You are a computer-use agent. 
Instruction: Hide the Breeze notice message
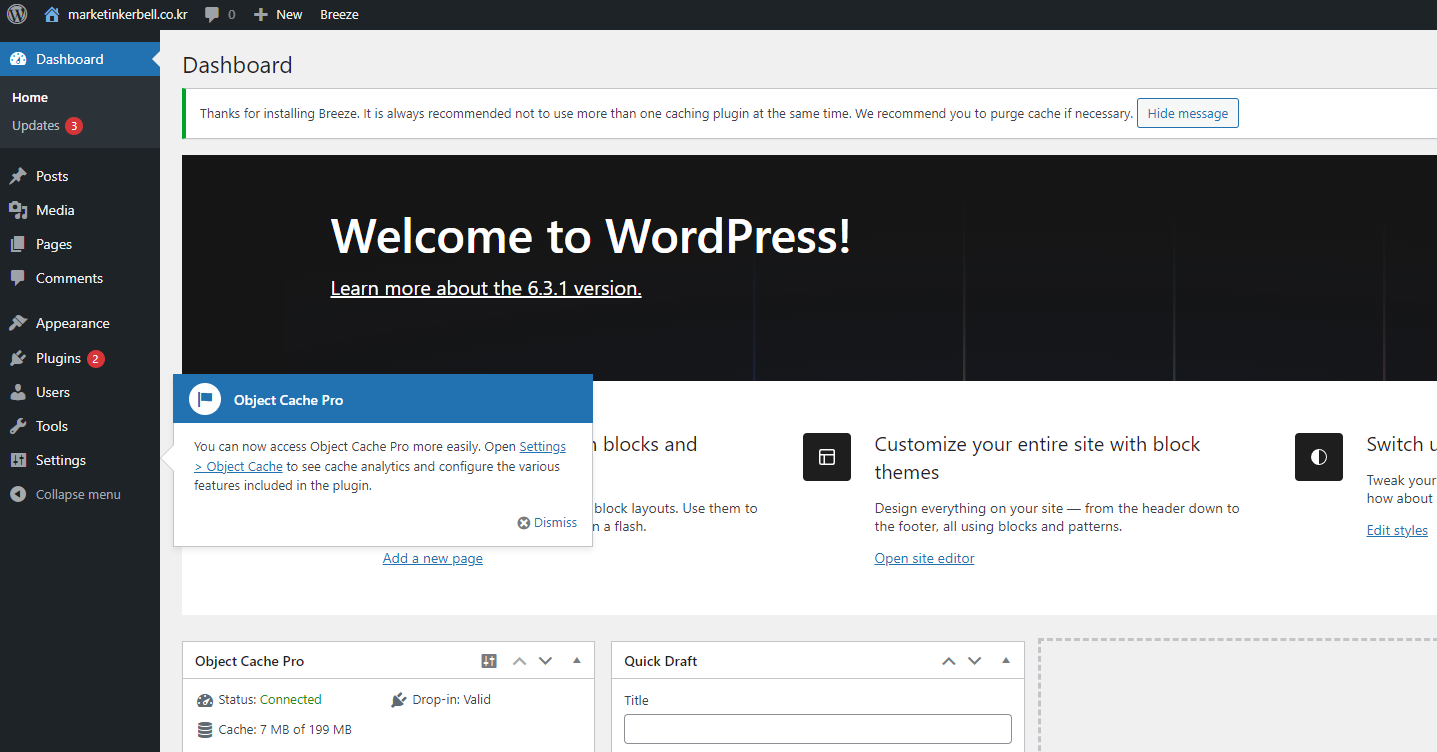(x=1188, y=113)
